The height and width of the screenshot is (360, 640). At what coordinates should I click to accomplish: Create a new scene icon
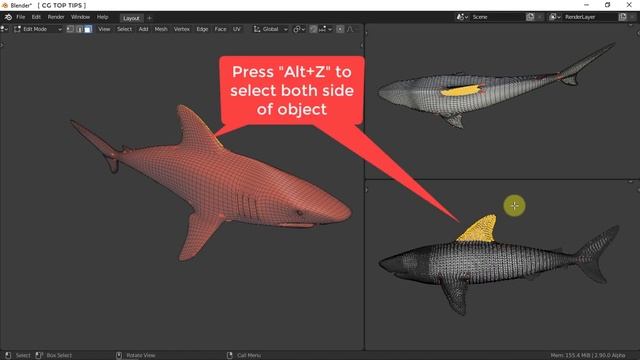pyautogui.click(x=530, y=17)
